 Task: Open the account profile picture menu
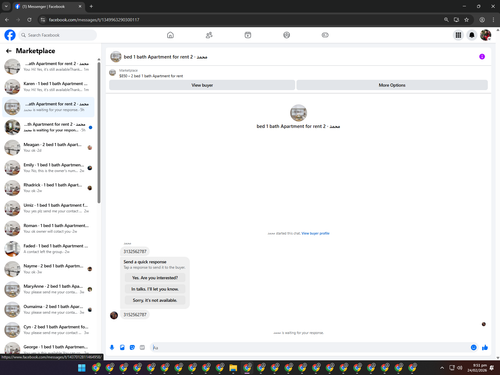pyautogui.click(x=485, y=35)
